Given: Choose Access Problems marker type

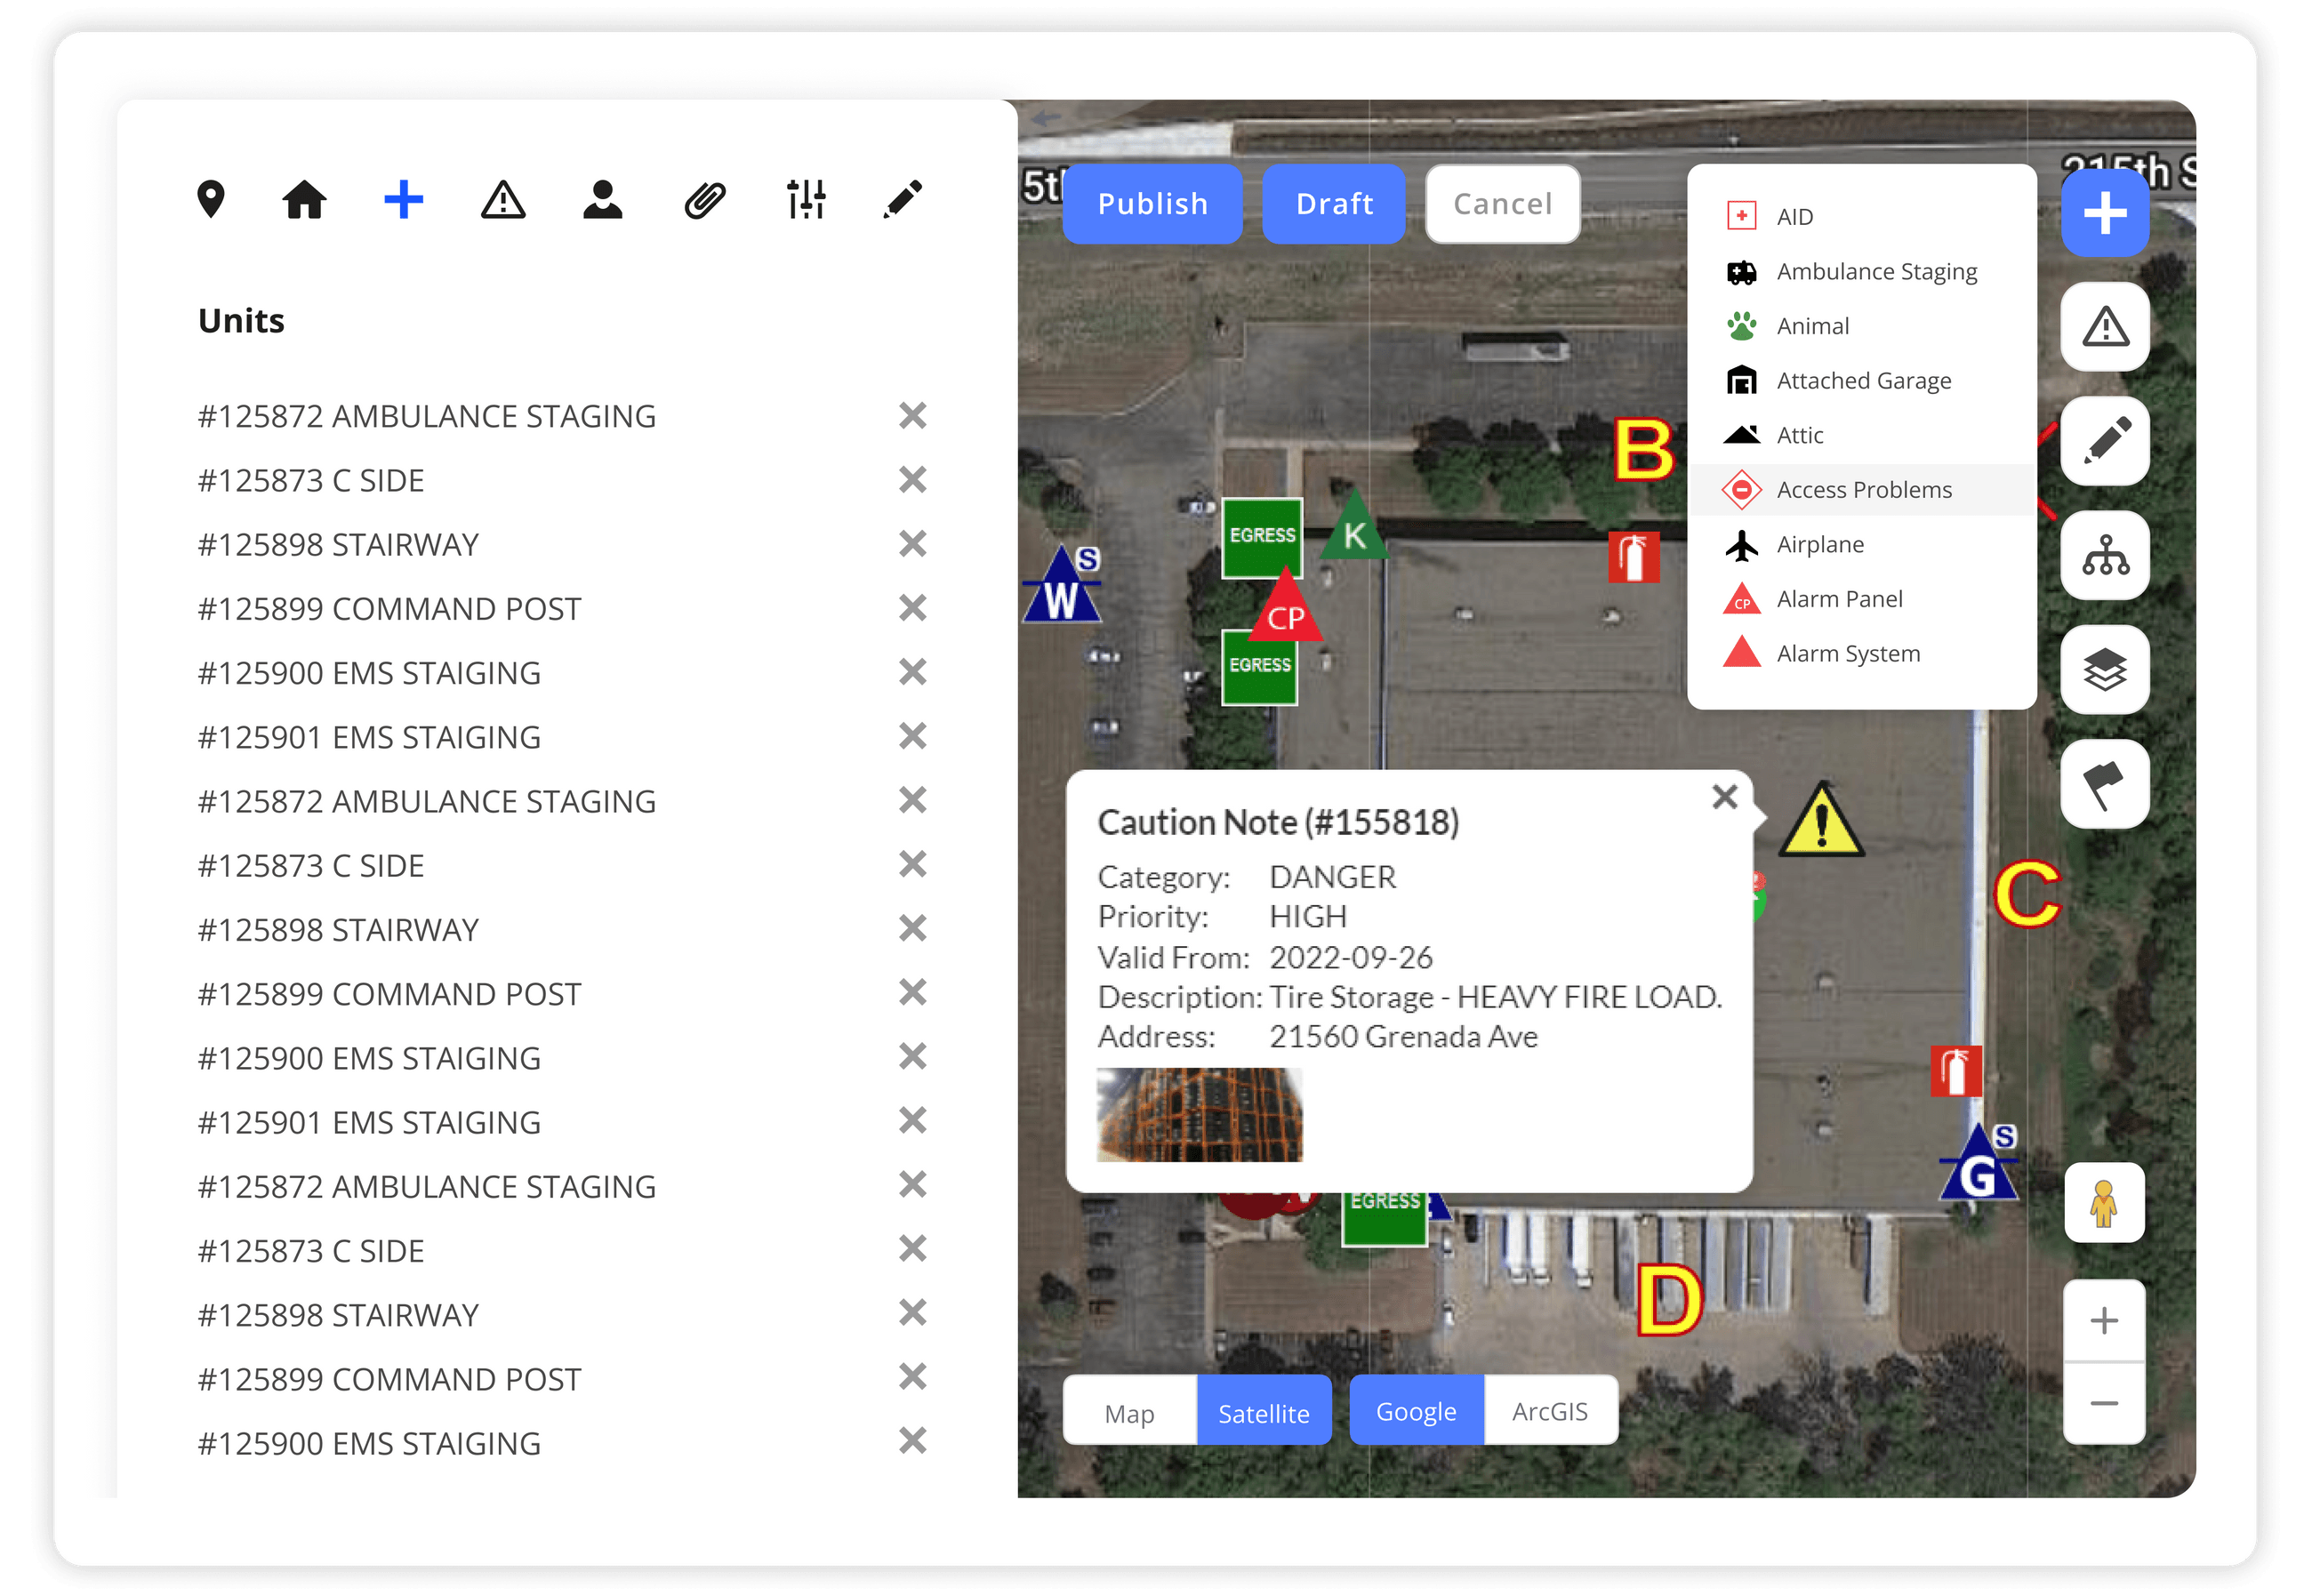Looking at the screenshot, I should point(1864,489).
